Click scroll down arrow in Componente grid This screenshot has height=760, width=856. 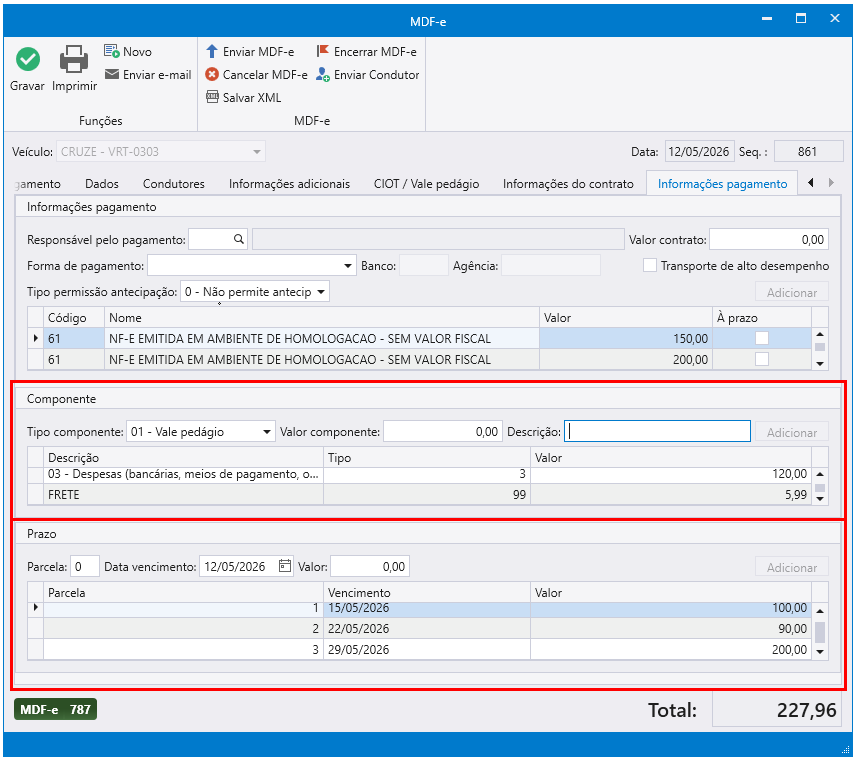(819, 498)
